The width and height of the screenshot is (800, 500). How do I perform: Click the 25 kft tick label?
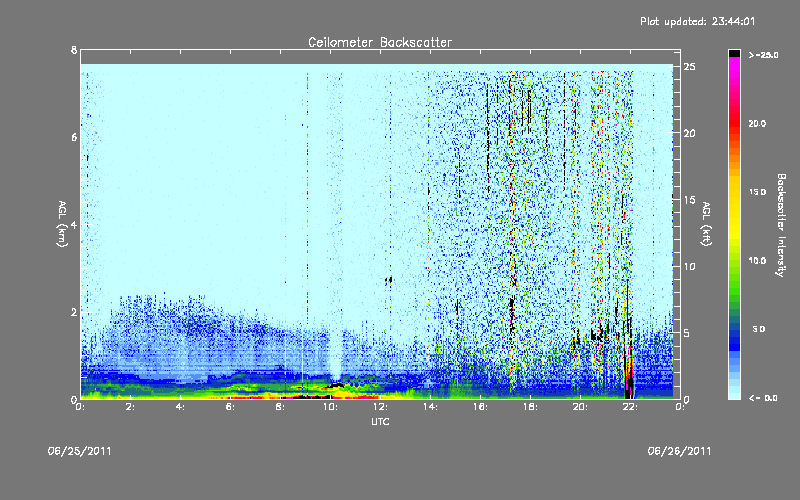pyautogui.click(x=690, y=67)
